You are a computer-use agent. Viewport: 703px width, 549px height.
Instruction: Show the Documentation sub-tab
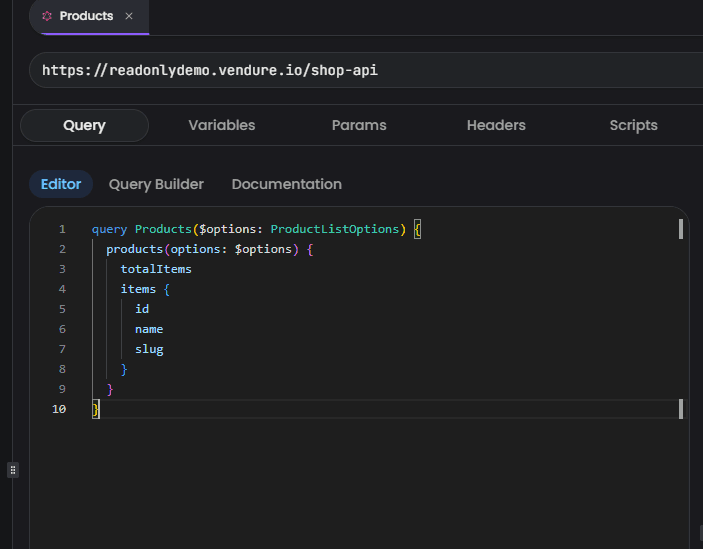(x=286, y=184)
